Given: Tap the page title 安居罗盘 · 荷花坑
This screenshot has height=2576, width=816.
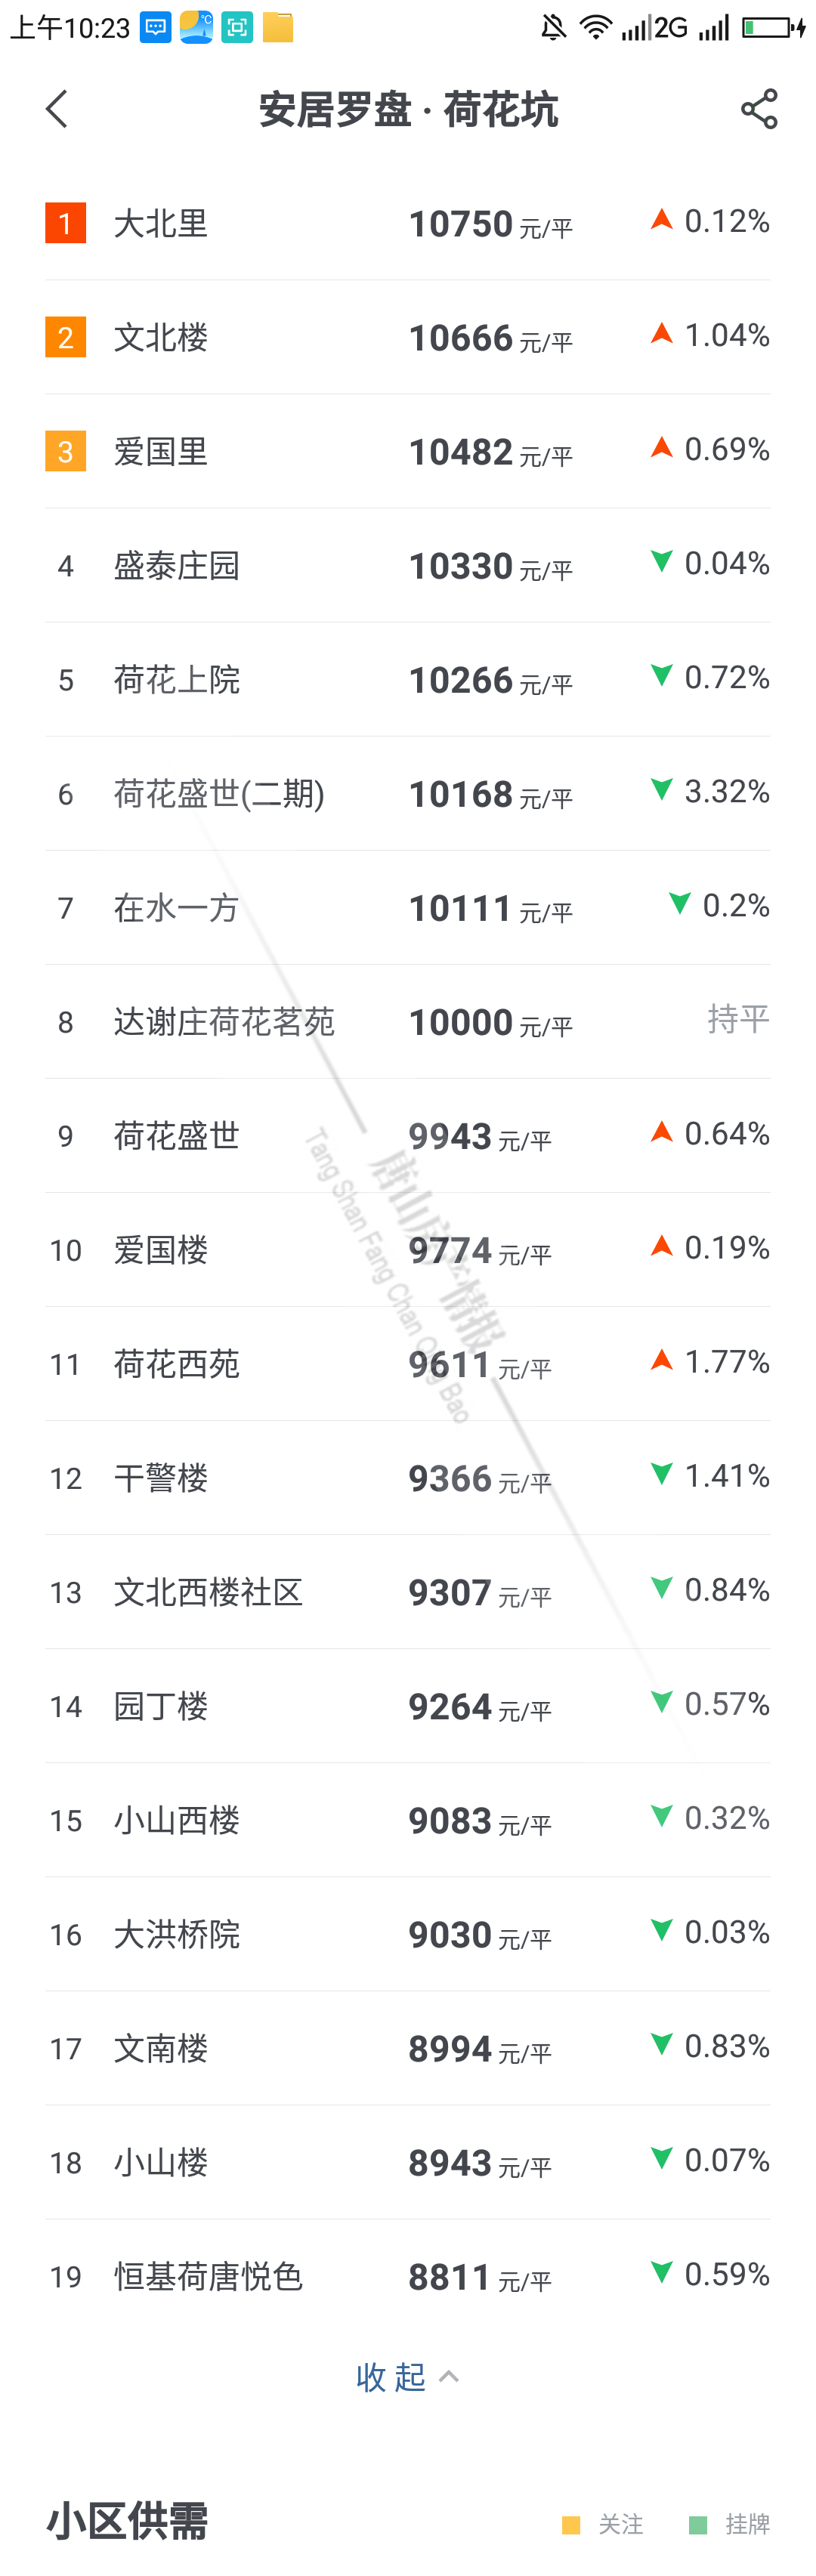Looking at the screenshot, I should click(408, 109).
